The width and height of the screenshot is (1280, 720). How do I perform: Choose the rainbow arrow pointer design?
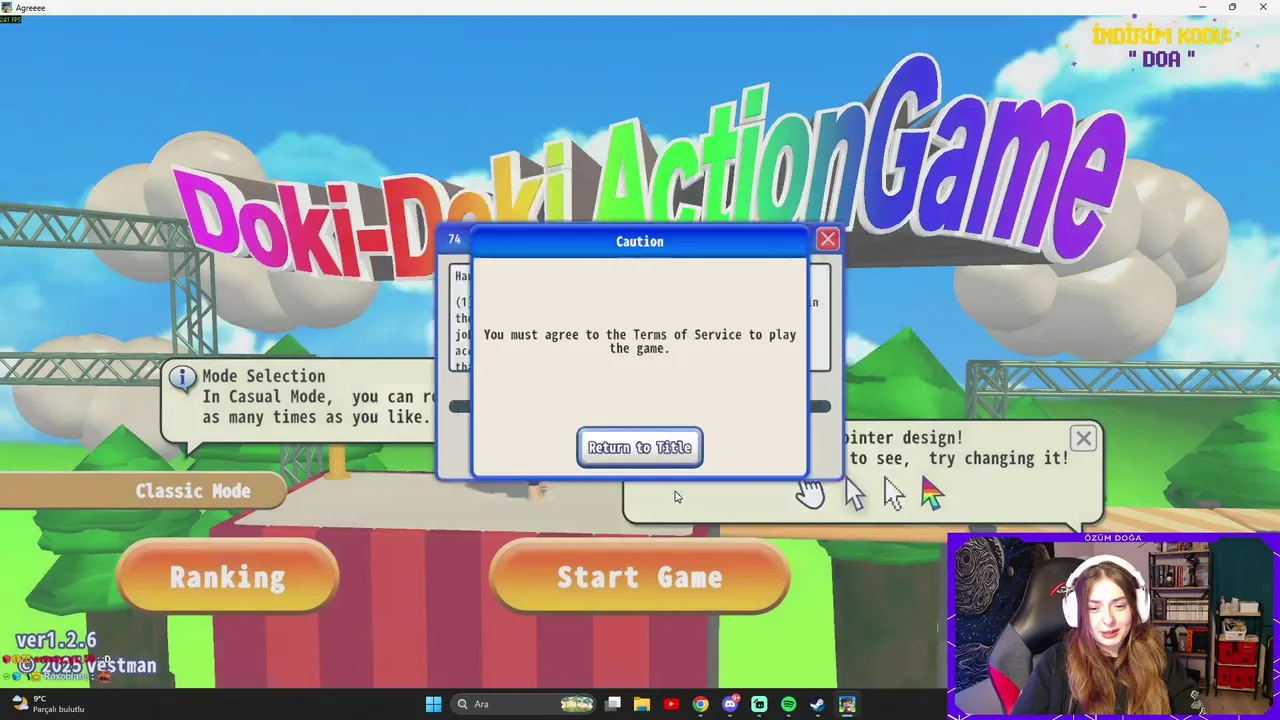[932, 494]
